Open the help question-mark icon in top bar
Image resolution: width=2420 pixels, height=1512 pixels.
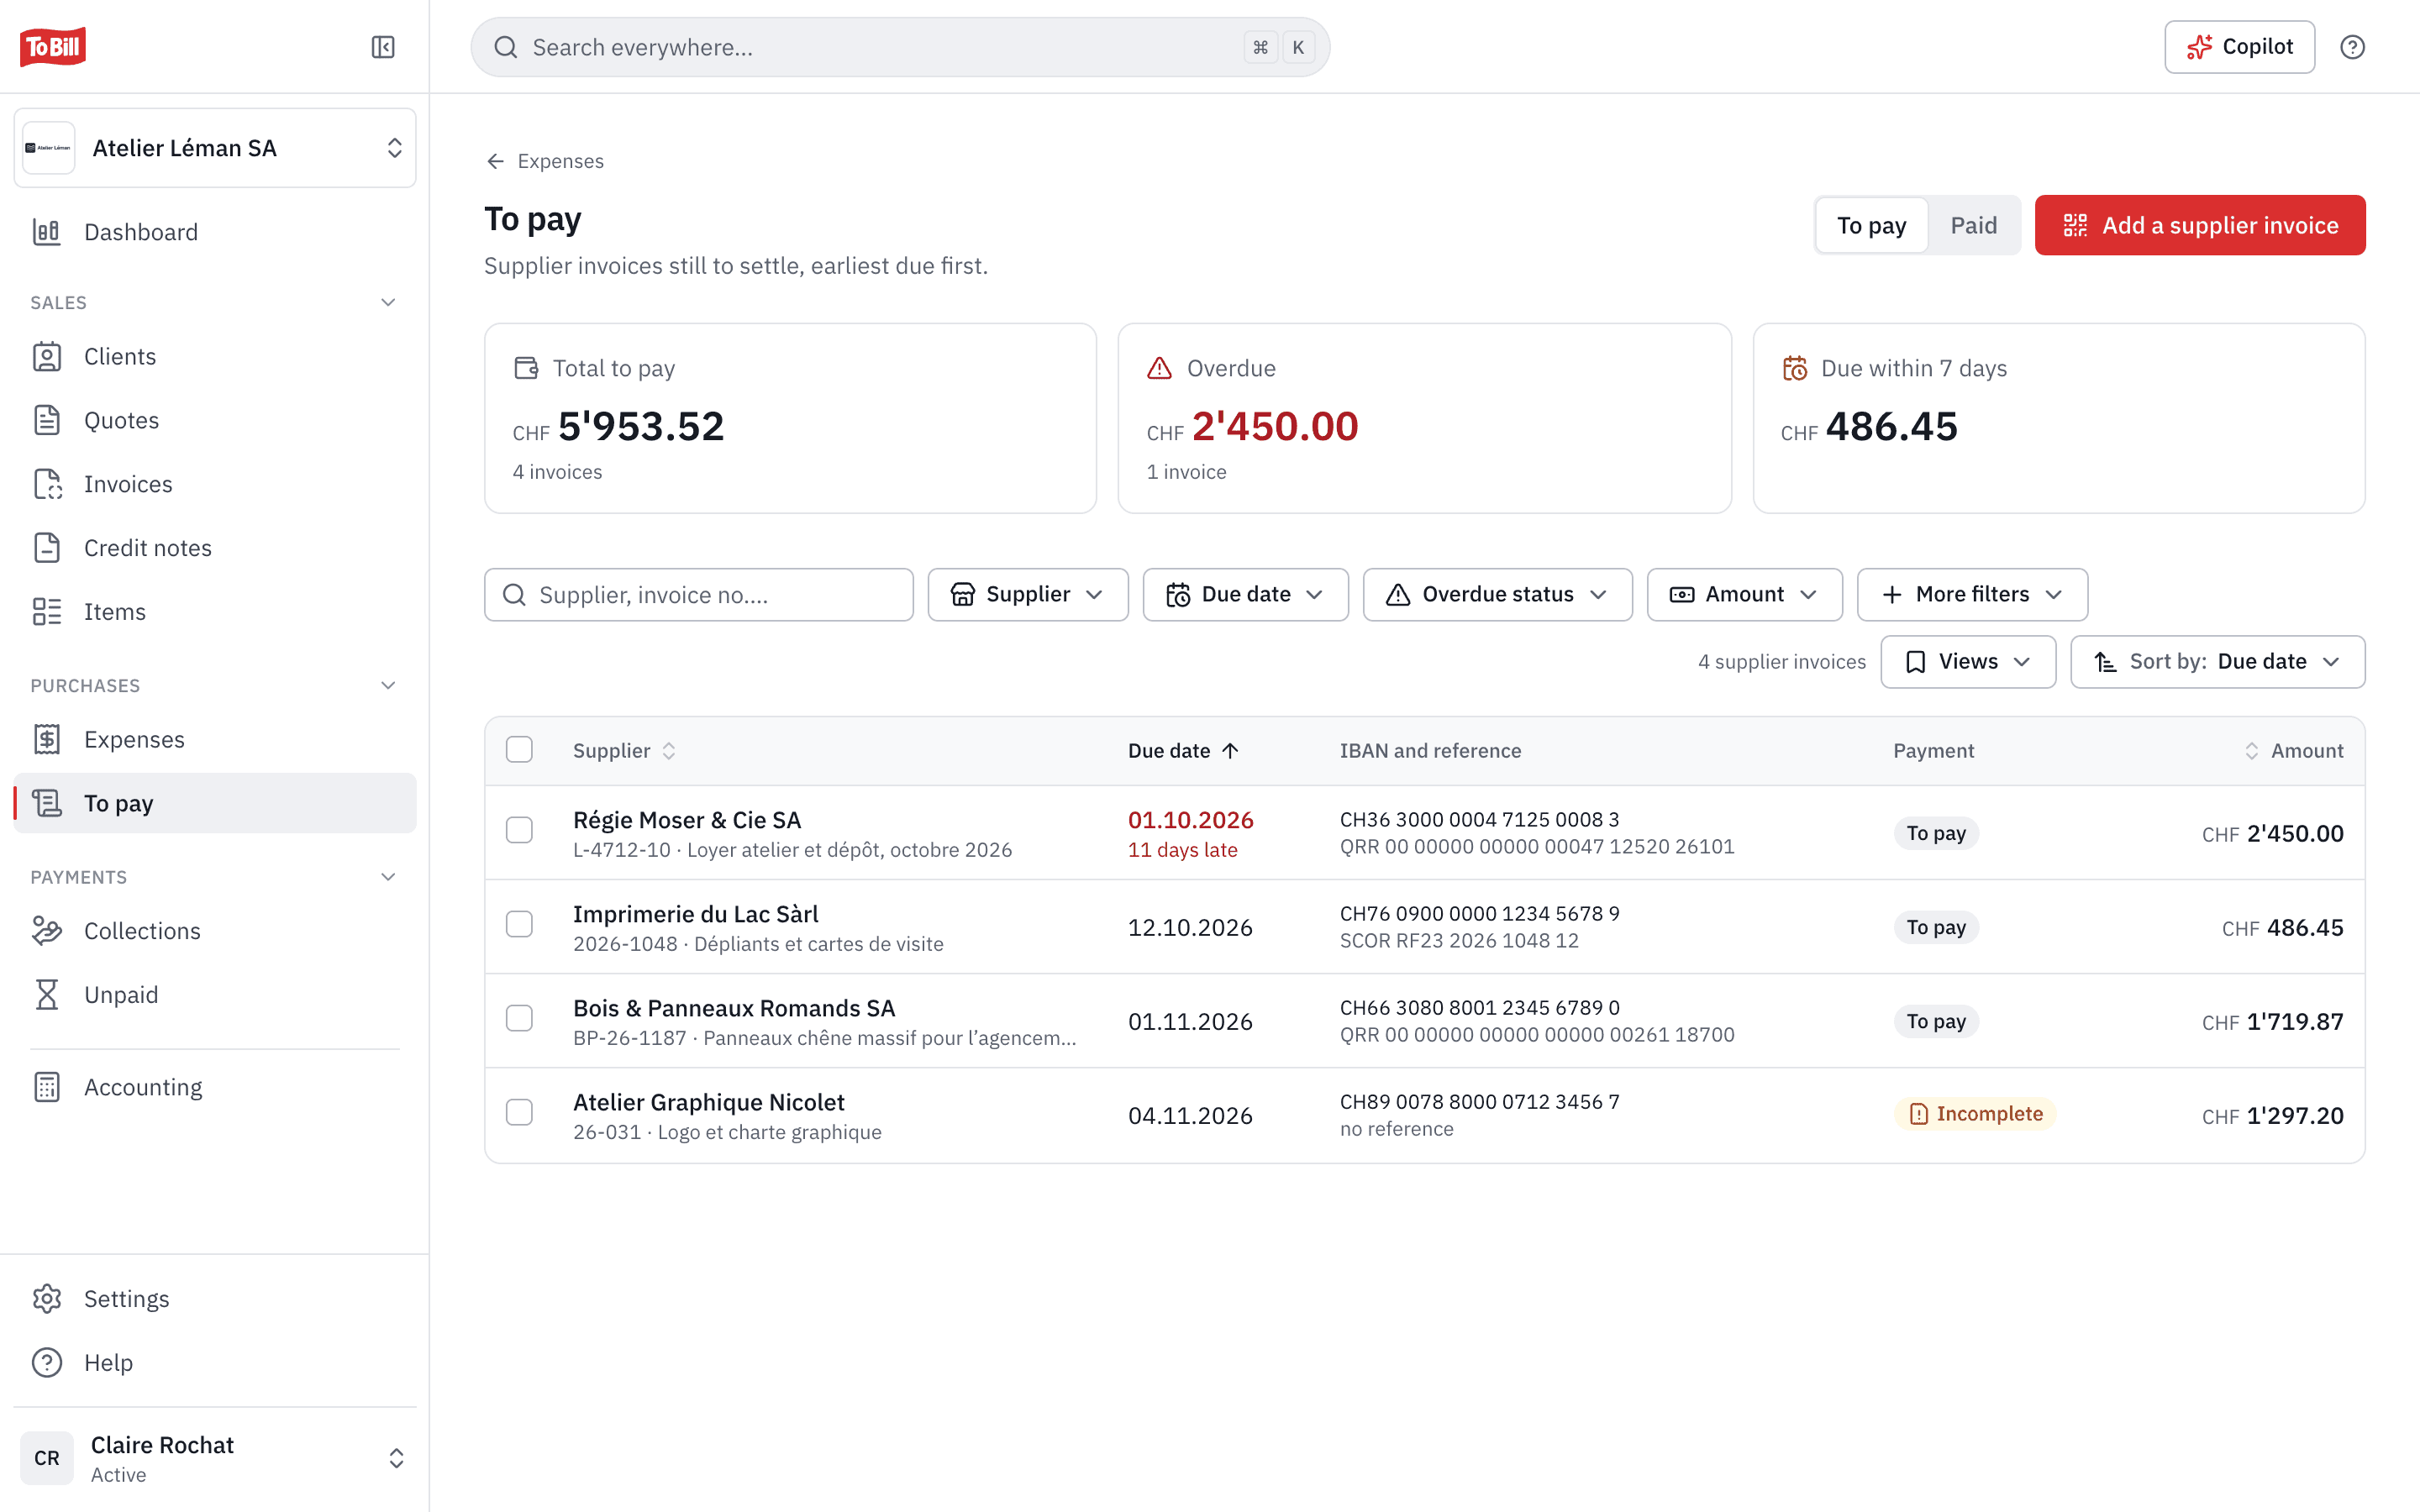click(x=2352, y=47)
